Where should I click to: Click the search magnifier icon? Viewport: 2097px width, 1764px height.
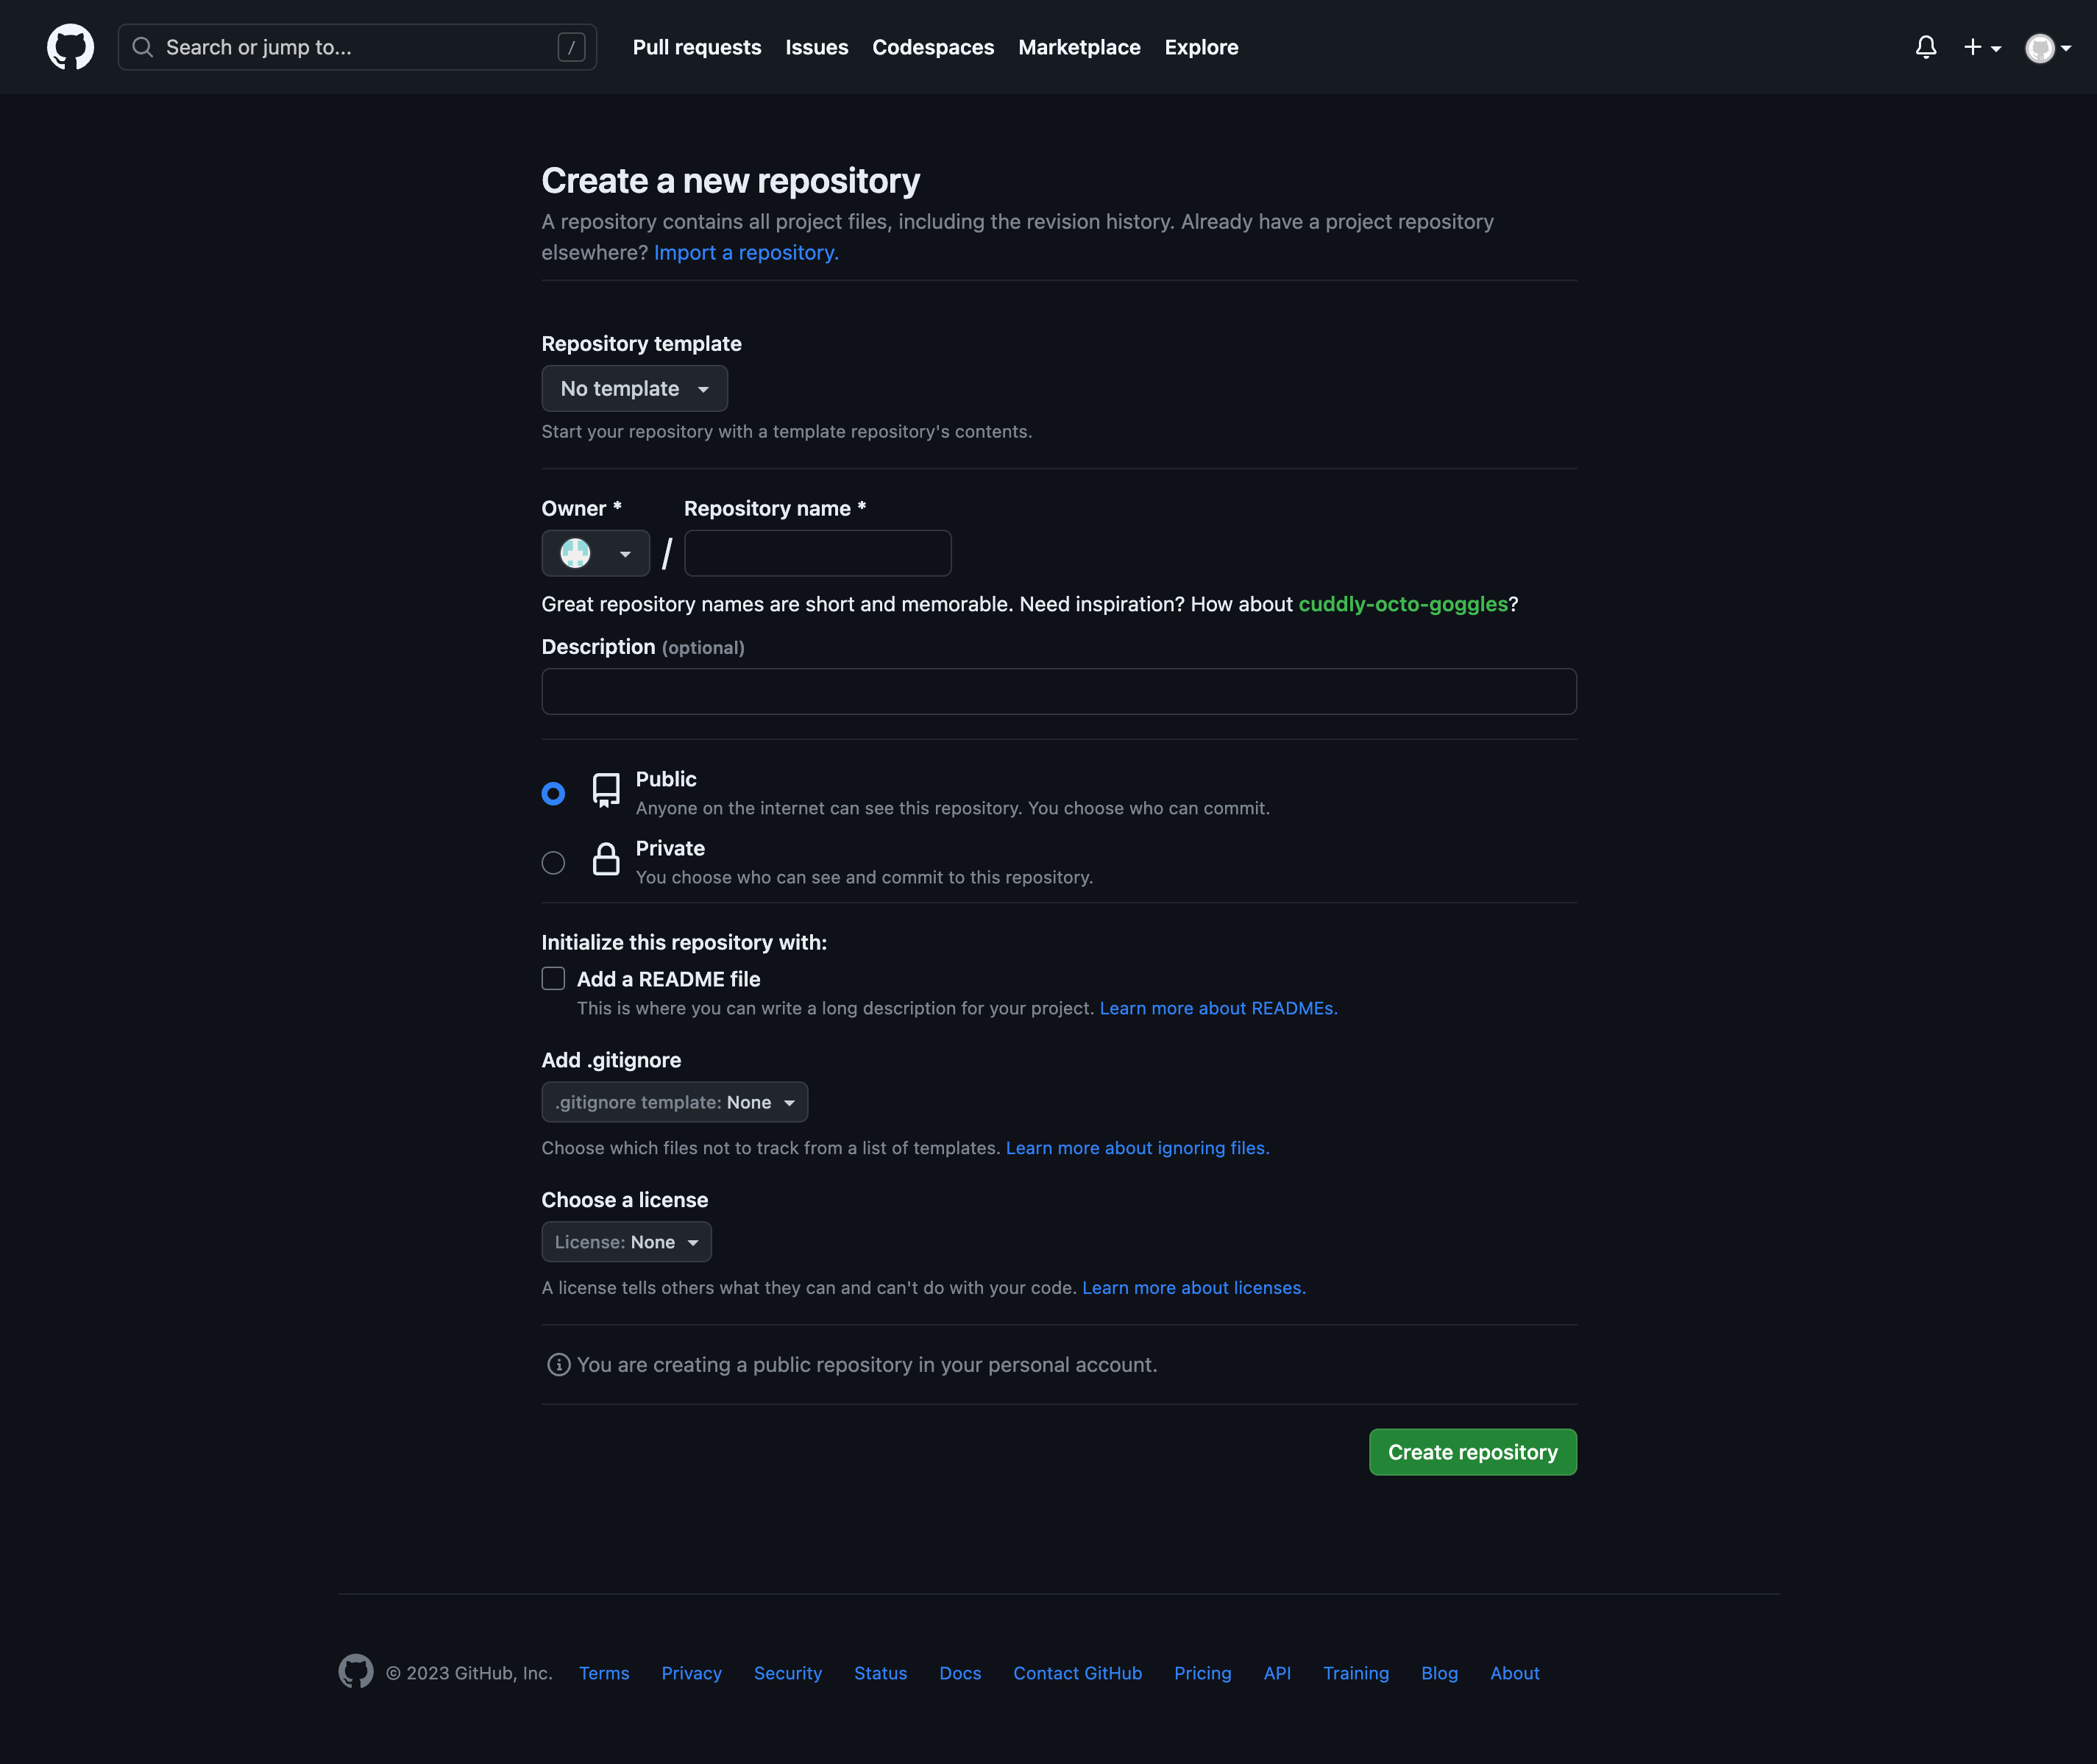click(x=142, y=46)
